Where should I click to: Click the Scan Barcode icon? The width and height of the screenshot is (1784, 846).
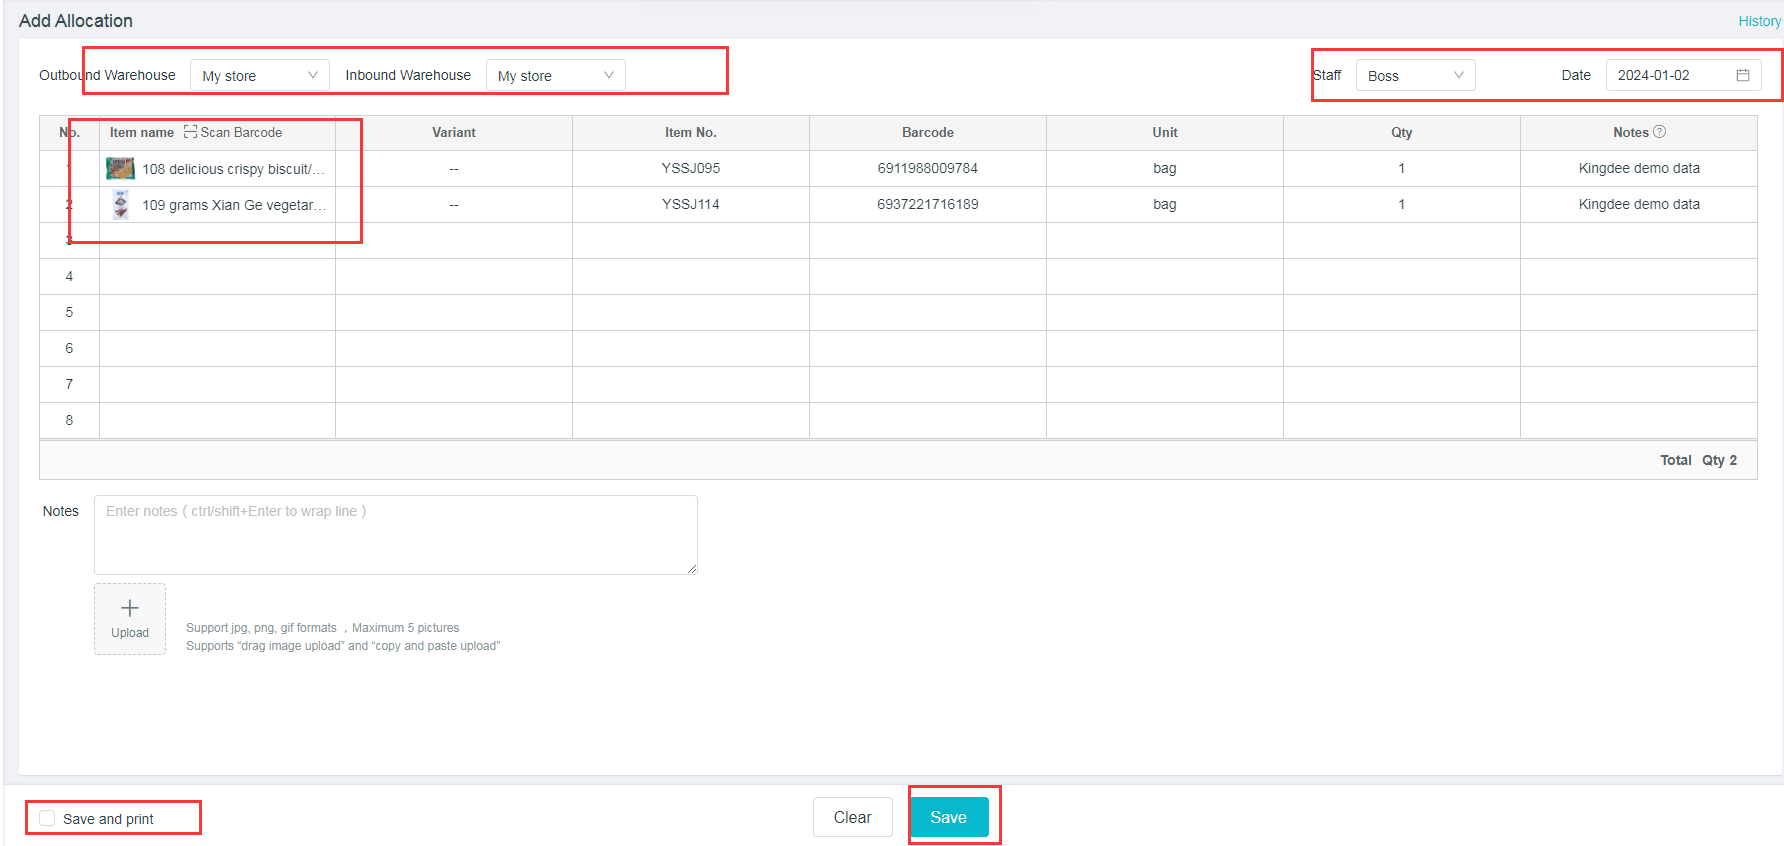coord(190,132)
